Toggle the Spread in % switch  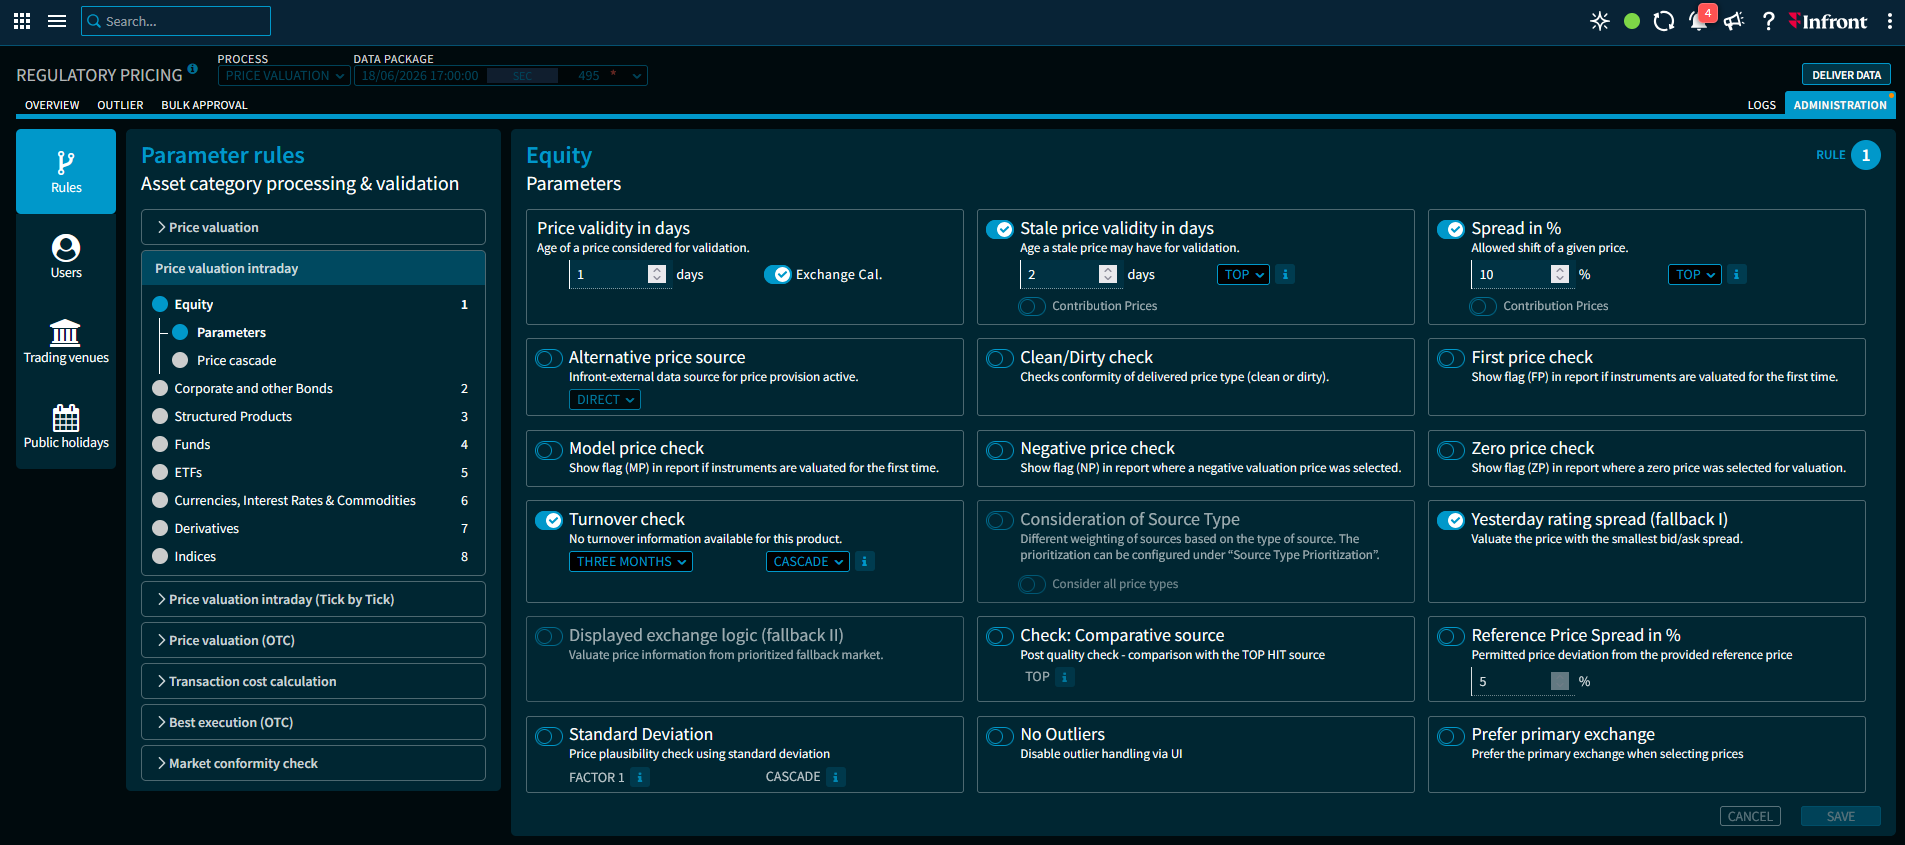[x=1451, y=229]
